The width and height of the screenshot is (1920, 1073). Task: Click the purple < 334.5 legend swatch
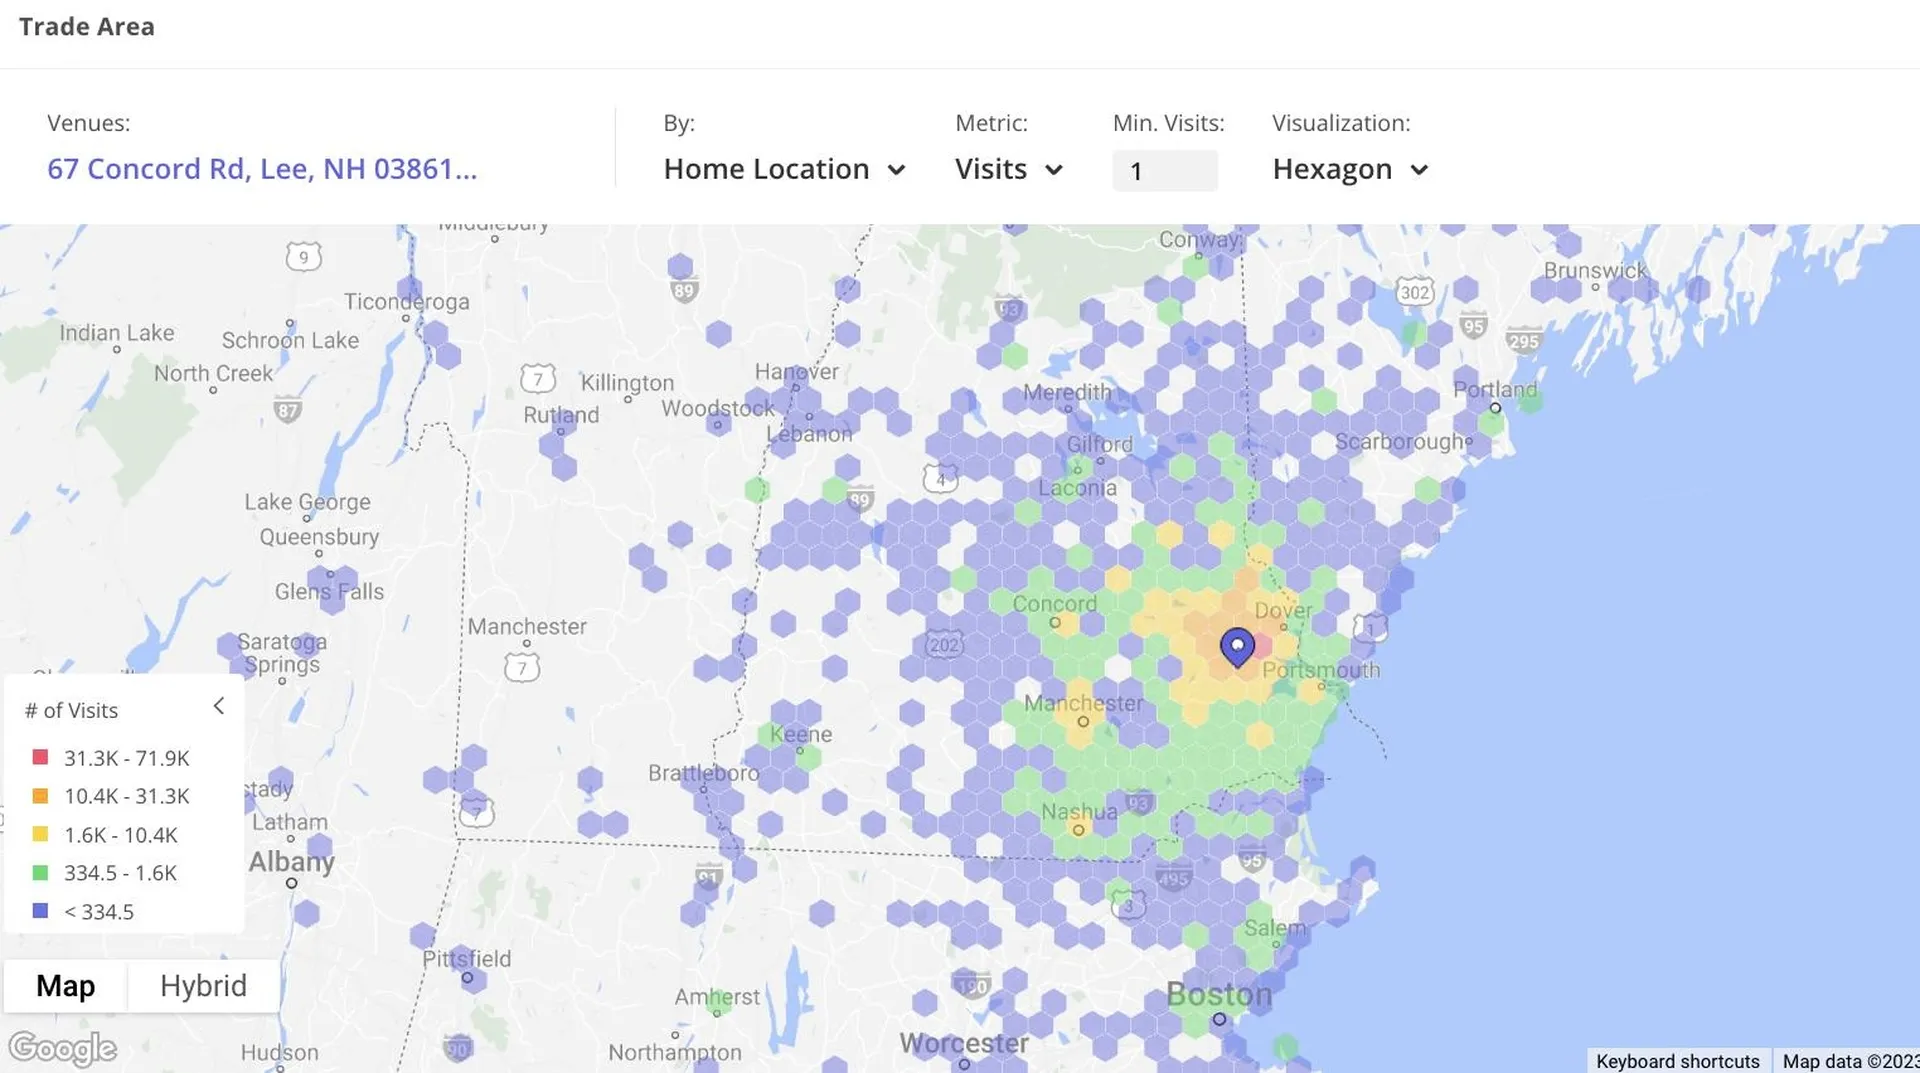click(40, 911)
